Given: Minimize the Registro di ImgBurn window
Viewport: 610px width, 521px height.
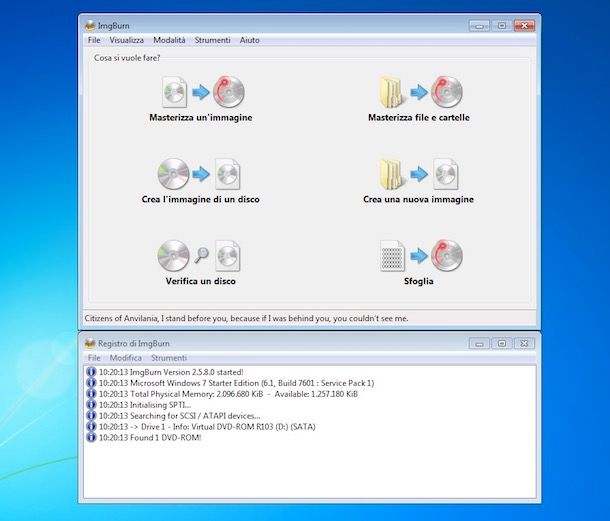Looking at the screenshot, I should pyautogui.click(x=479, y=344).
